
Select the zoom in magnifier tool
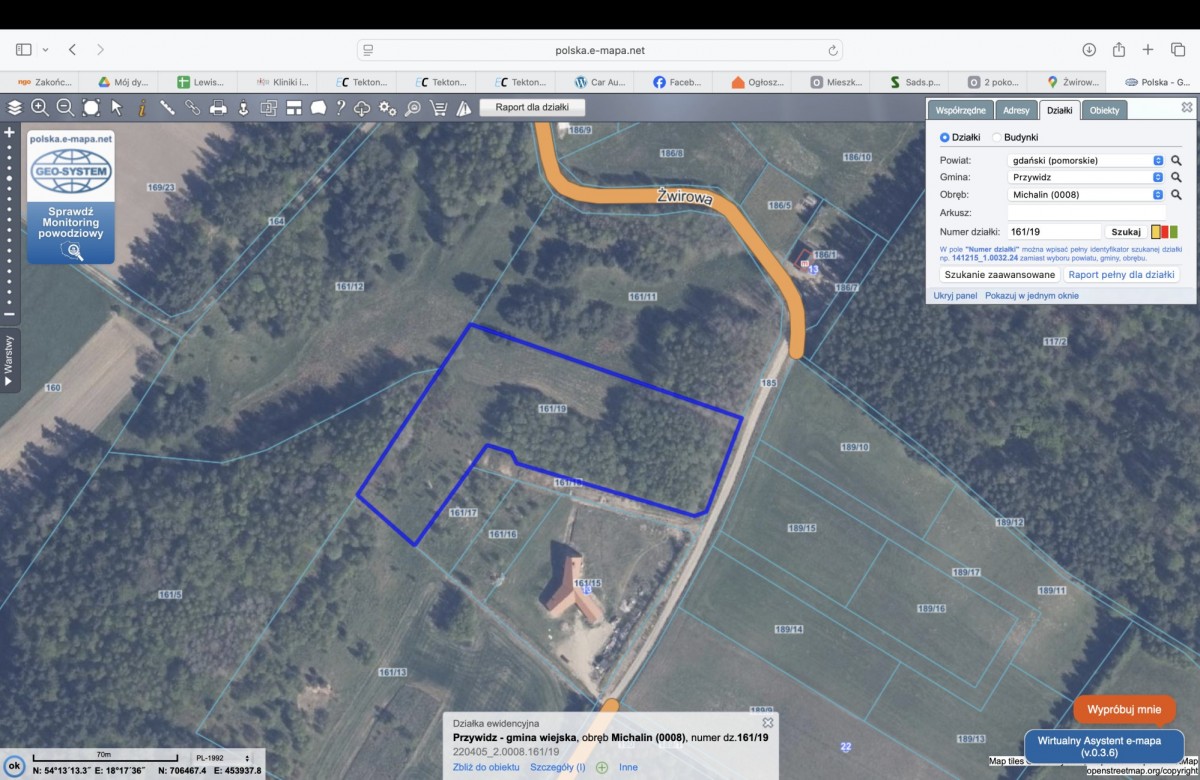(x=40, y=108)
